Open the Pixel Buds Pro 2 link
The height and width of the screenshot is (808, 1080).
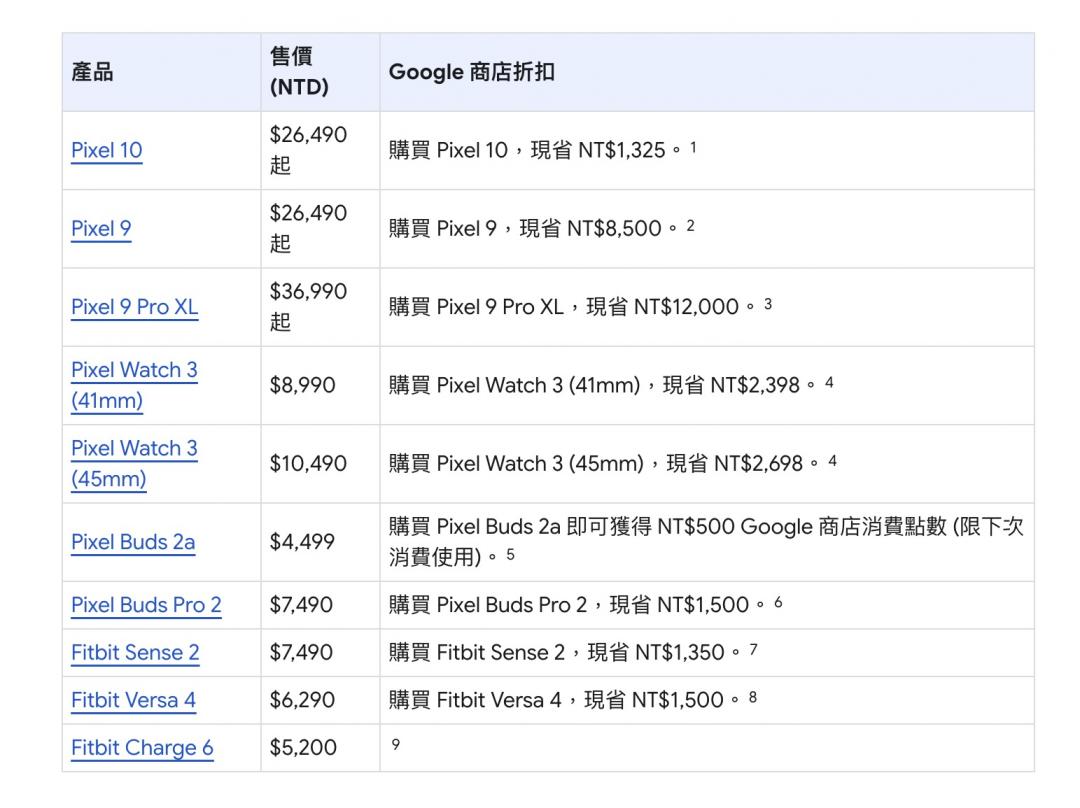pyautogui.click(x=147, y=605)
